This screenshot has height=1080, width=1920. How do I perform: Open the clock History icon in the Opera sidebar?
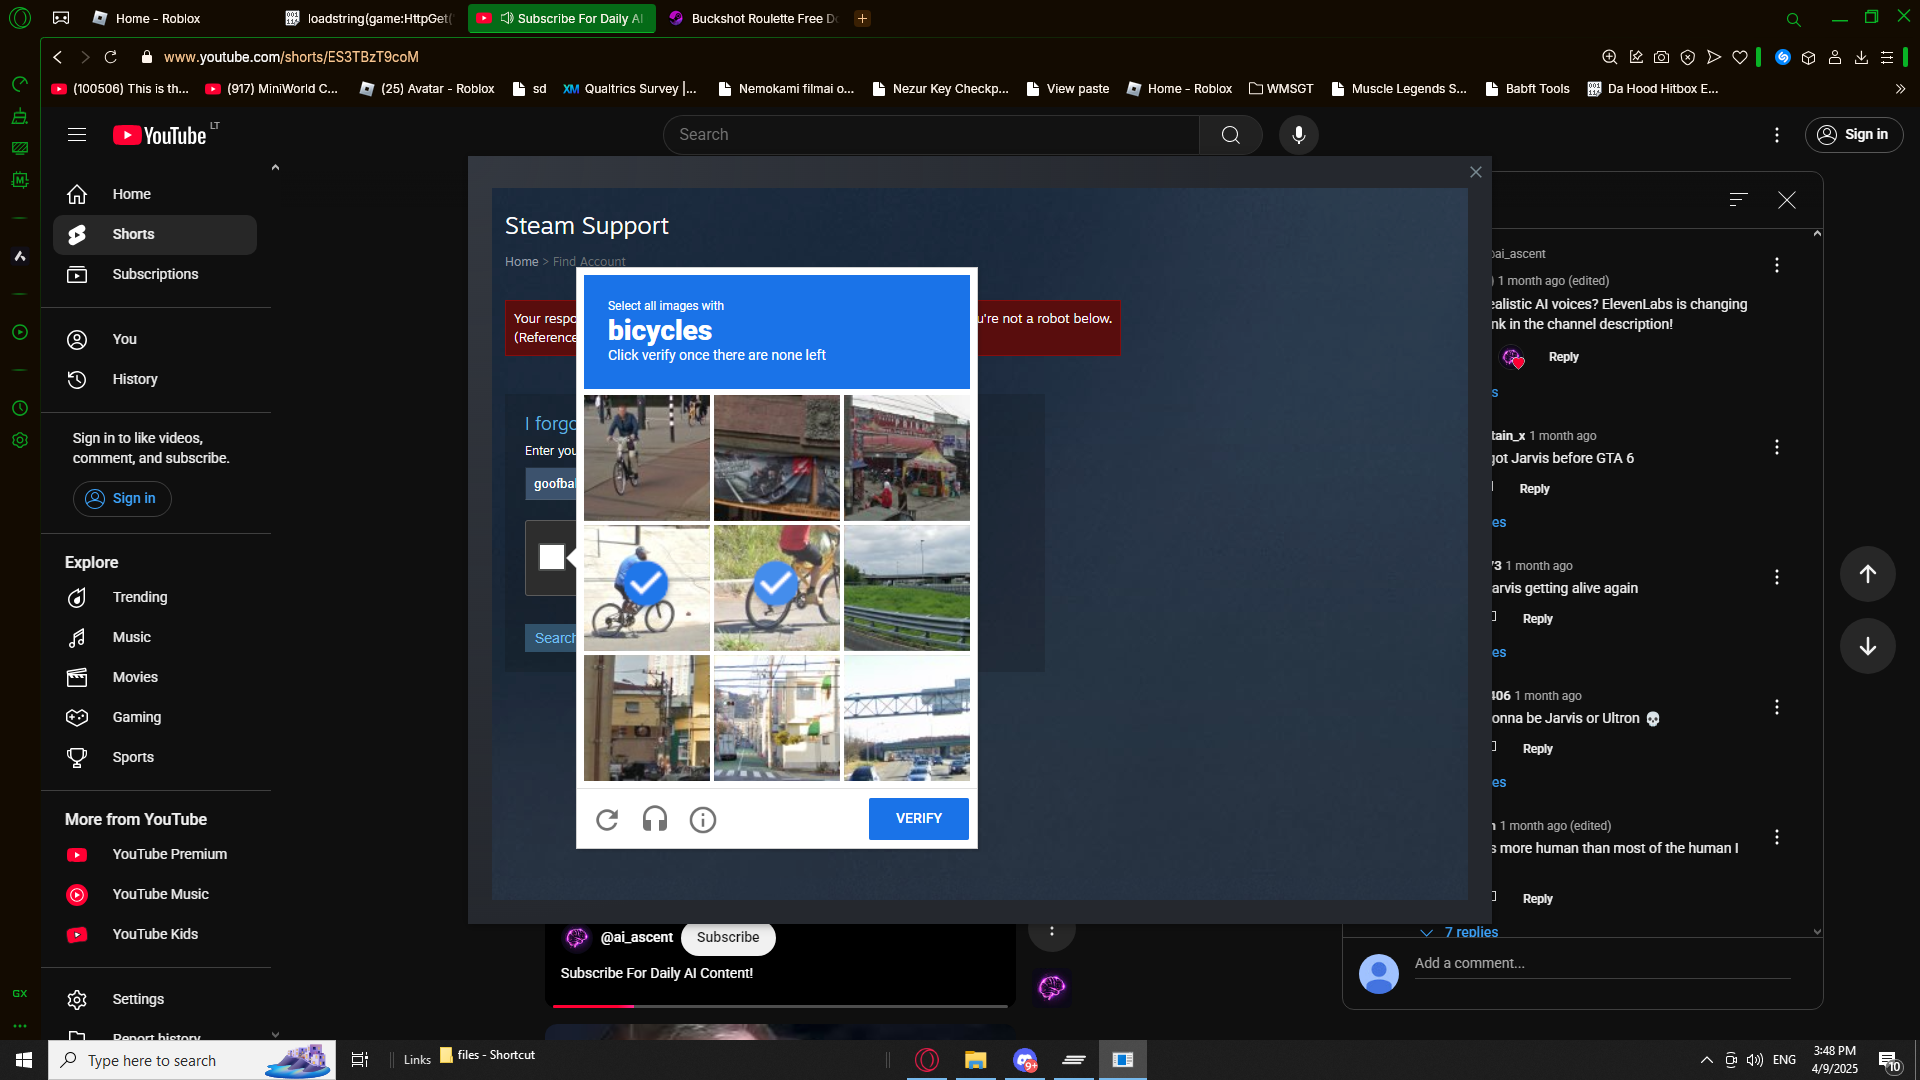point(19,408)
